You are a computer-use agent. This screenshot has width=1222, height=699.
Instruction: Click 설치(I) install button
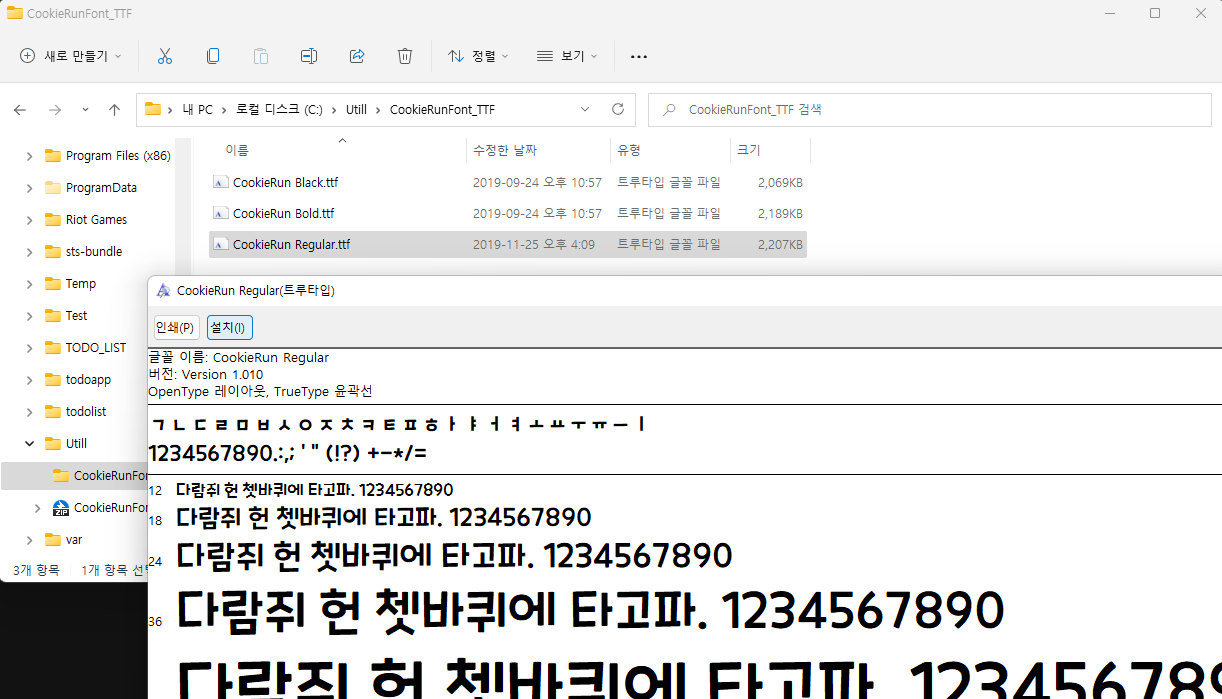(x=229, y=327)
